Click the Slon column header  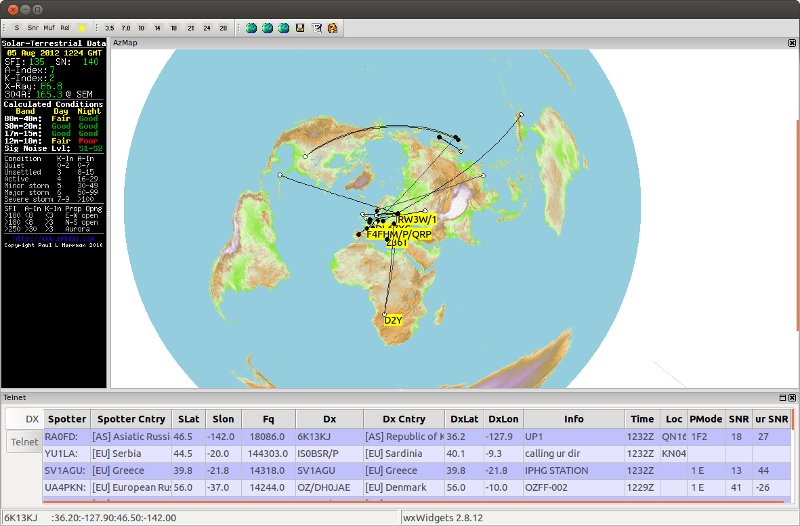223,419
